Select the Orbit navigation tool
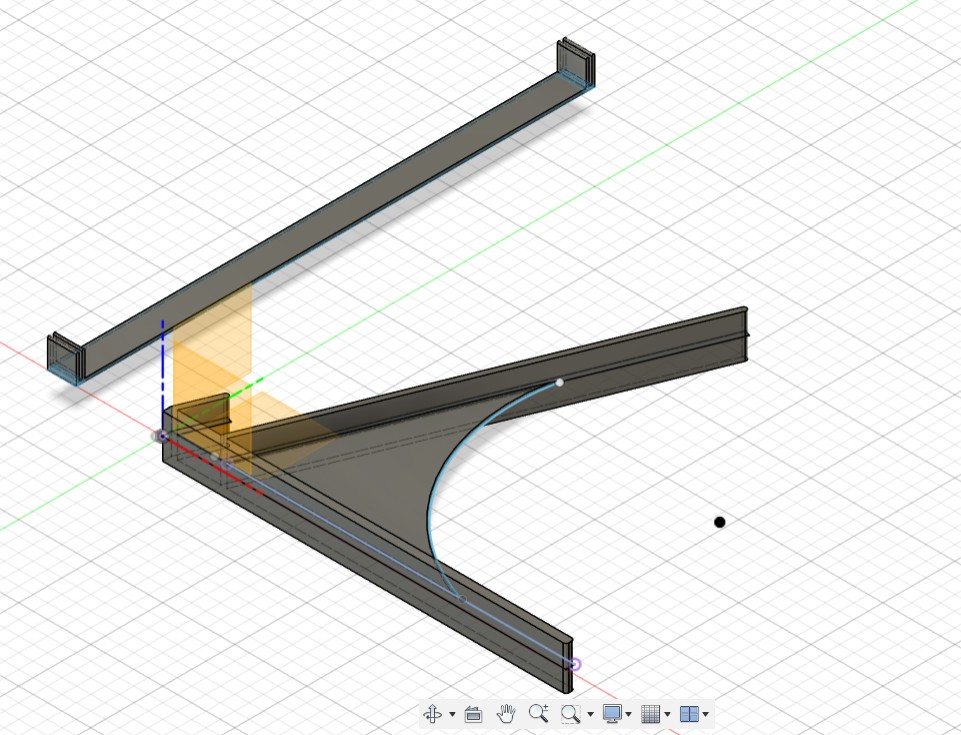961x735 pixels. pos(433,714)
